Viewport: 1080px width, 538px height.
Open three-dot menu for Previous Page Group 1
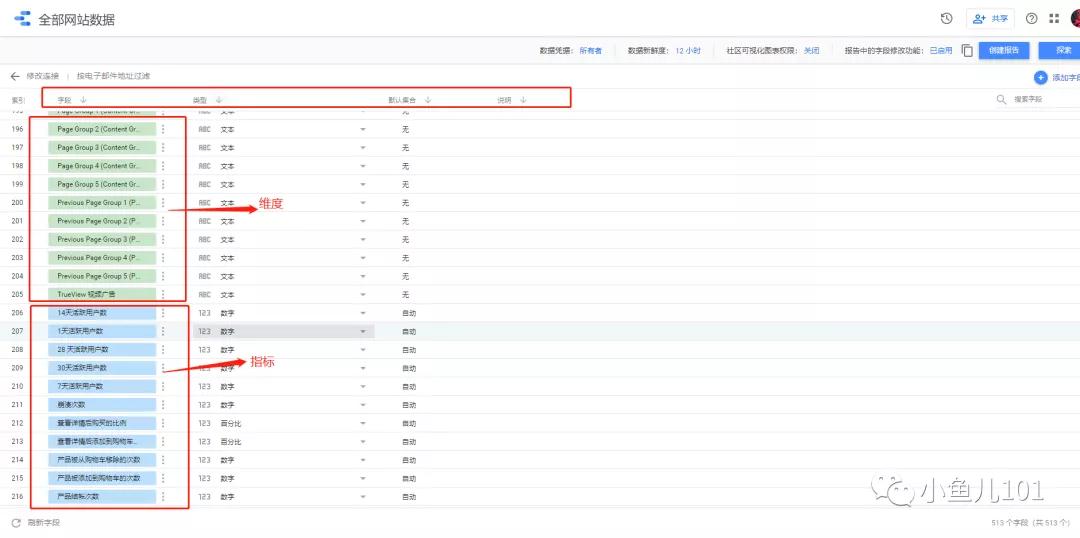click(x=163, y=203)
